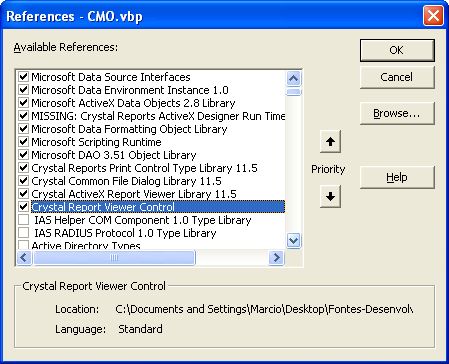Uncheck MISSING Crystal Reports ActiveX Designer reference
449x364 pixels.
point(23,116)
